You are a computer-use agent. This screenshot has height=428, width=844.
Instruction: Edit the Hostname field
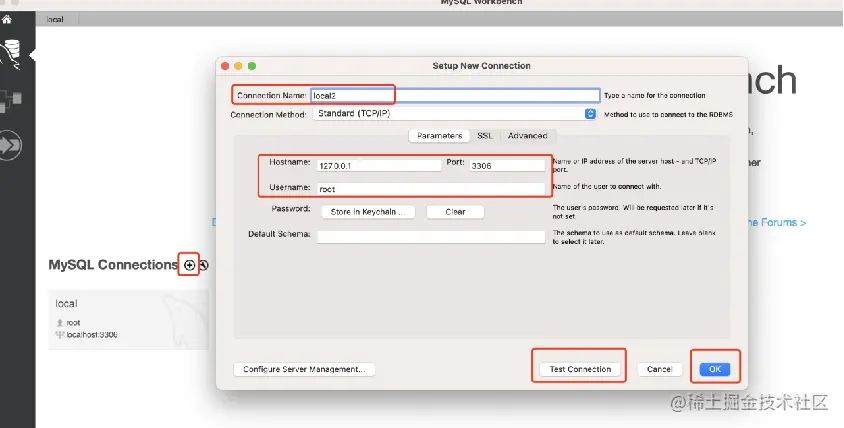pos(379,166)
